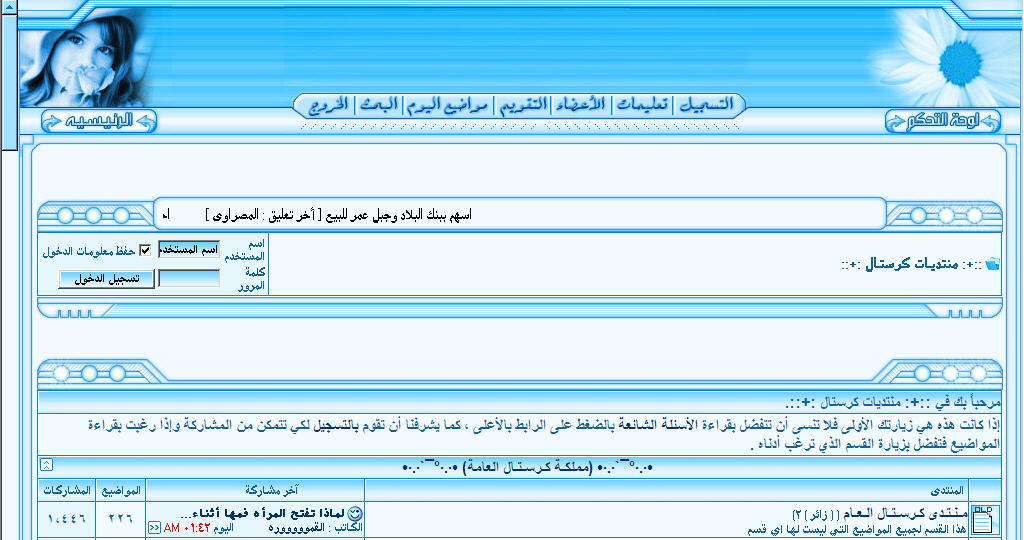Open منتدى كرستال العام forum
This screenshot has height=540, width=1024.
[x=904, y=513]
